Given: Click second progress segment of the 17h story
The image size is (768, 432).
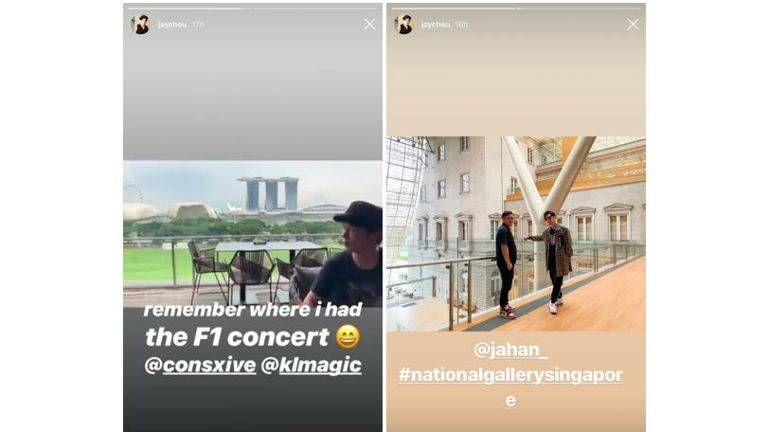Looking at the screenshot, I should click(x=316, y=8).
